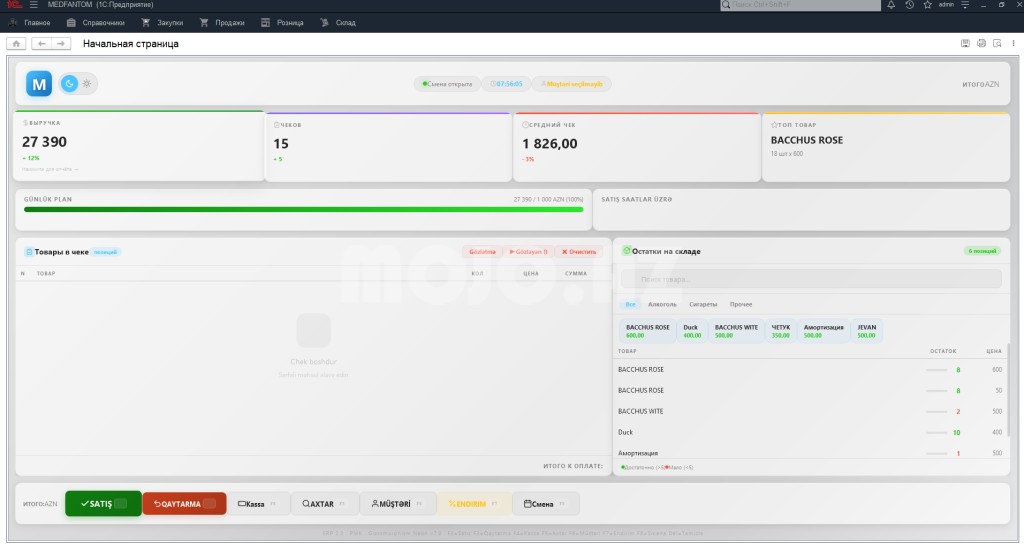This screenshot has width=1024, height=548.
Task: Switch to dark mode moon icon
Action: pyautogui.click(x=69, y=84)
